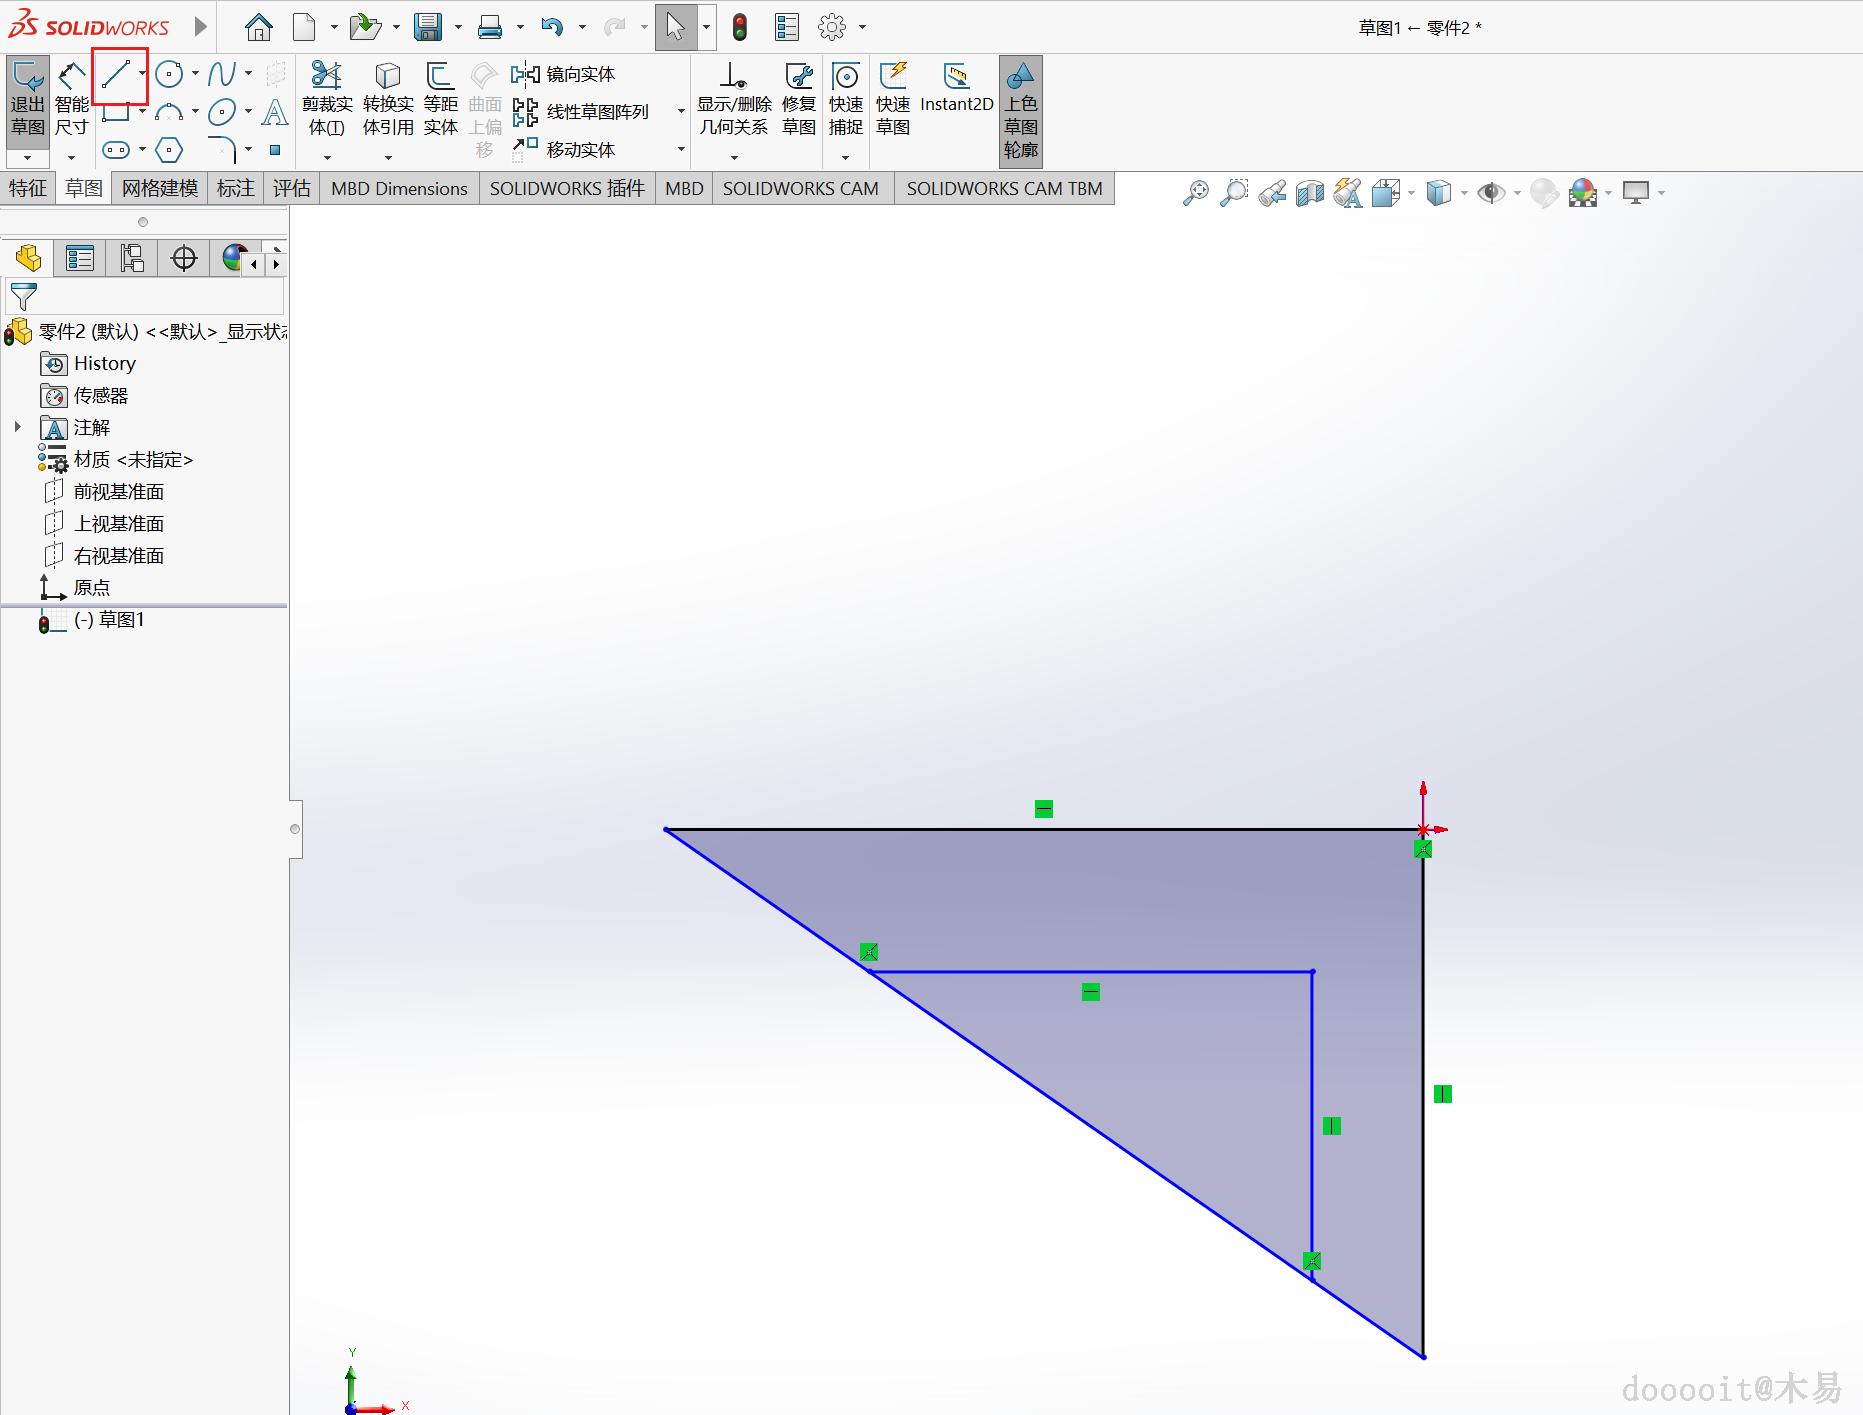
Task: Select the Line sketch tool
Action: pyautogui.click(x=116, y=74)
